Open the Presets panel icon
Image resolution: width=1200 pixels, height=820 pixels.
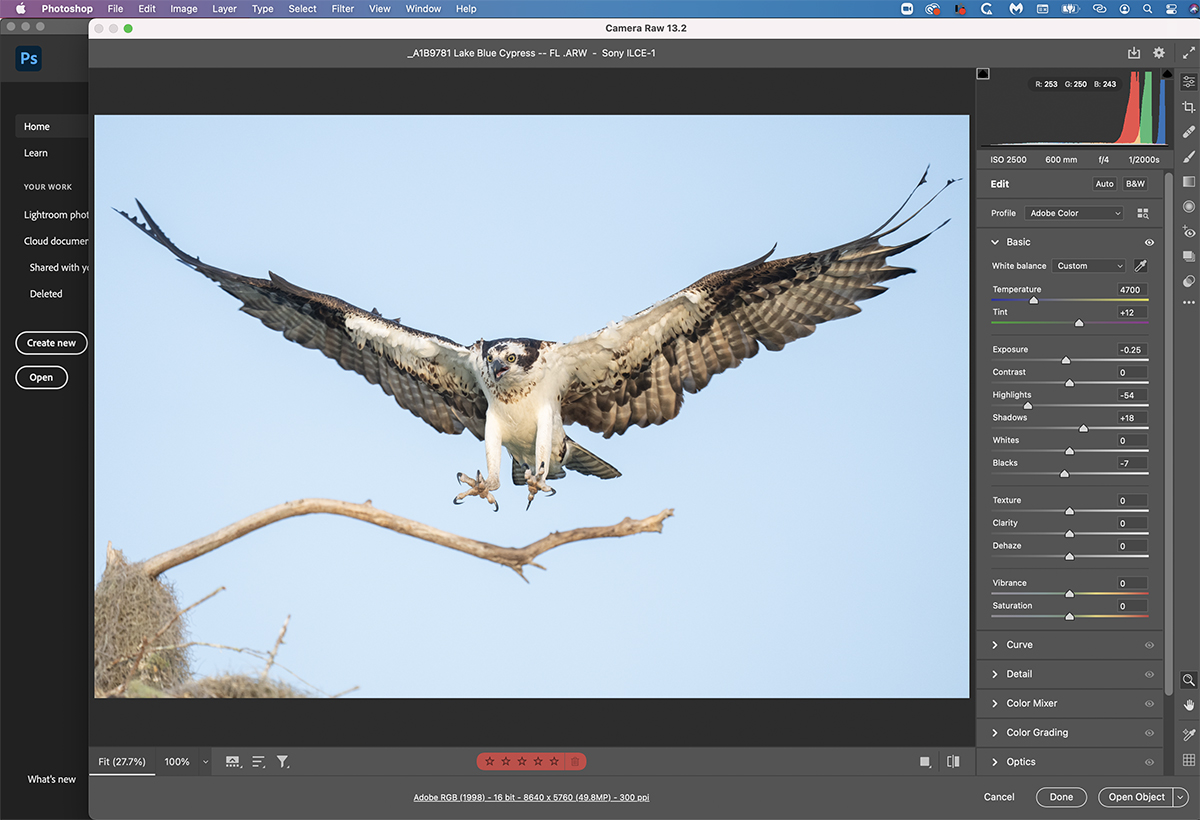[1188, 281]
